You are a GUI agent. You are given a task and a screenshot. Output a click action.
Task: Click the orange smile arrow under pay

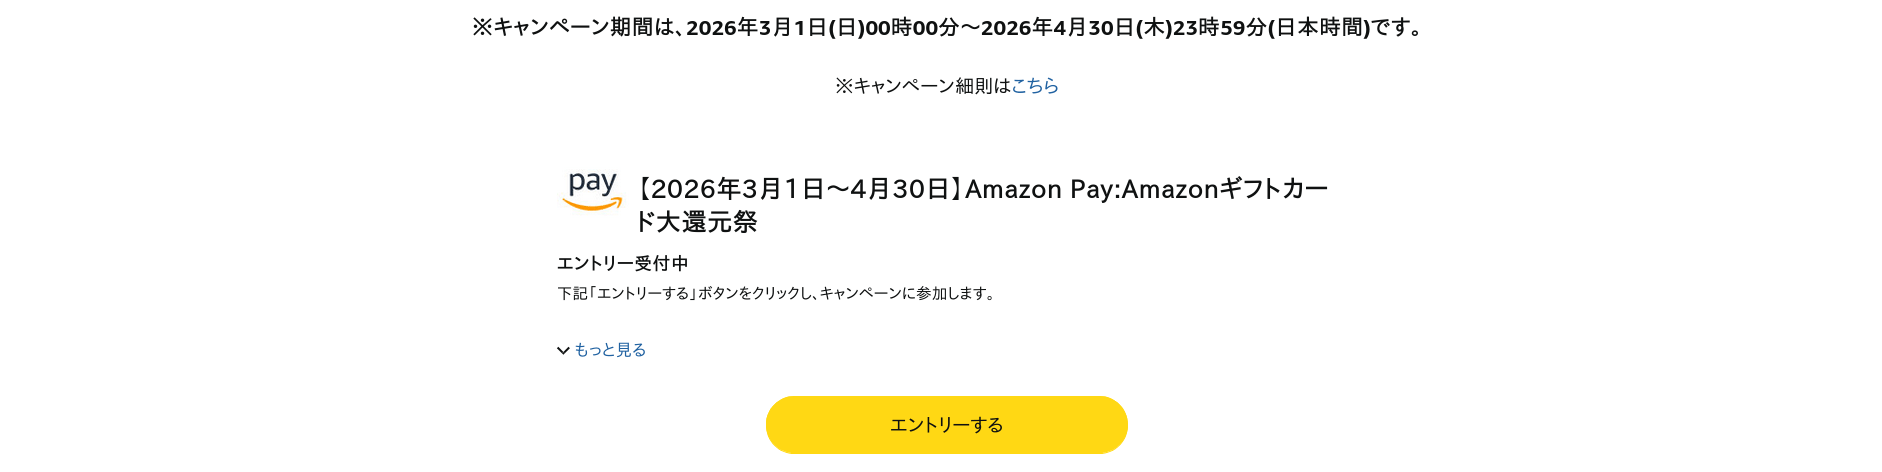pyautogui.click(x=592, y=205)
